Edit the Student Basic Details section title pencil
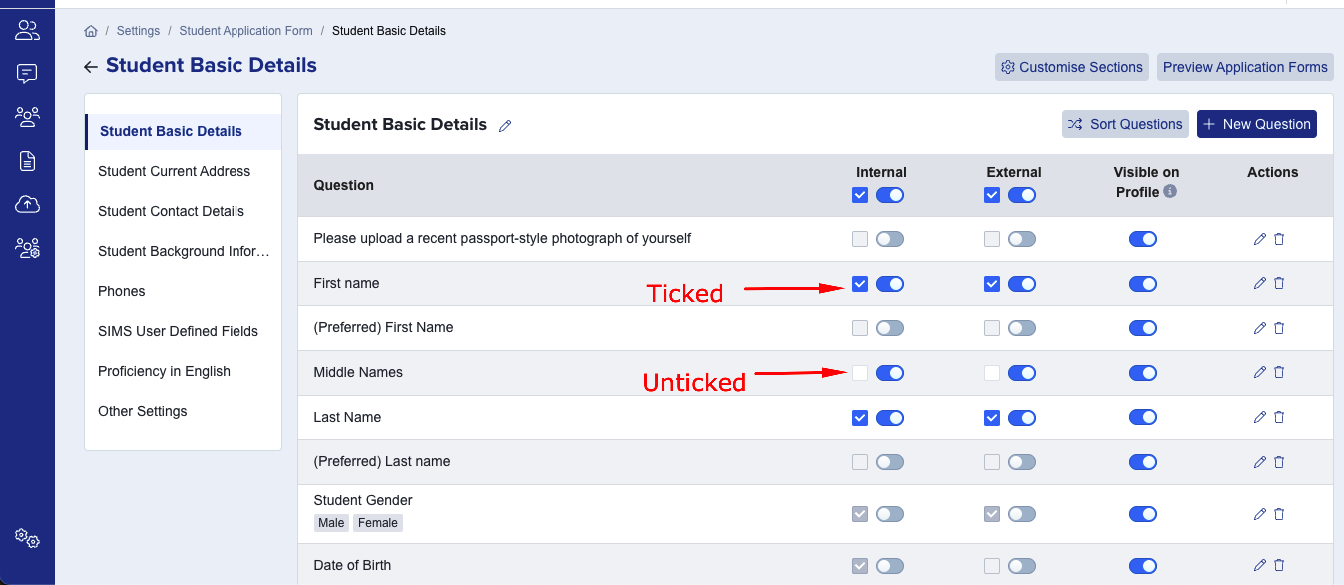 click(x=505, y=126)
